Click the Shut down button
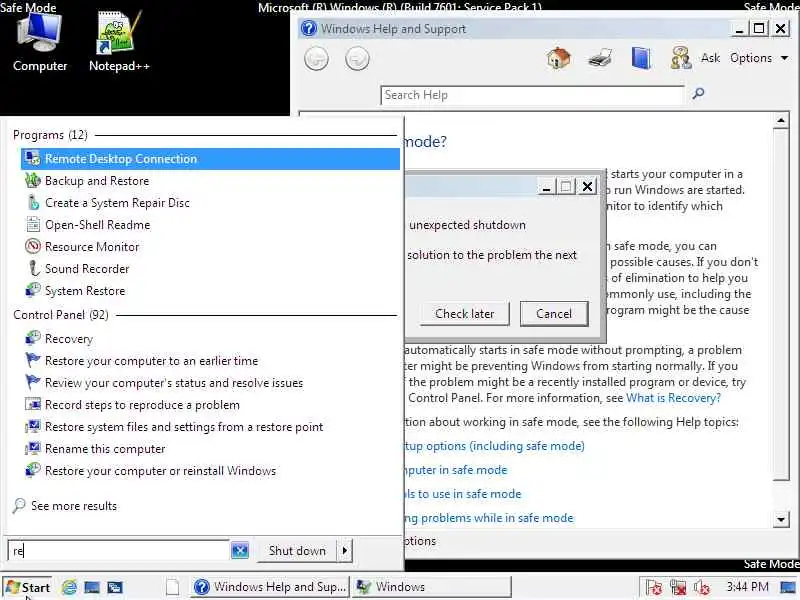Screen dimensions: 800x600 (297, 551)
